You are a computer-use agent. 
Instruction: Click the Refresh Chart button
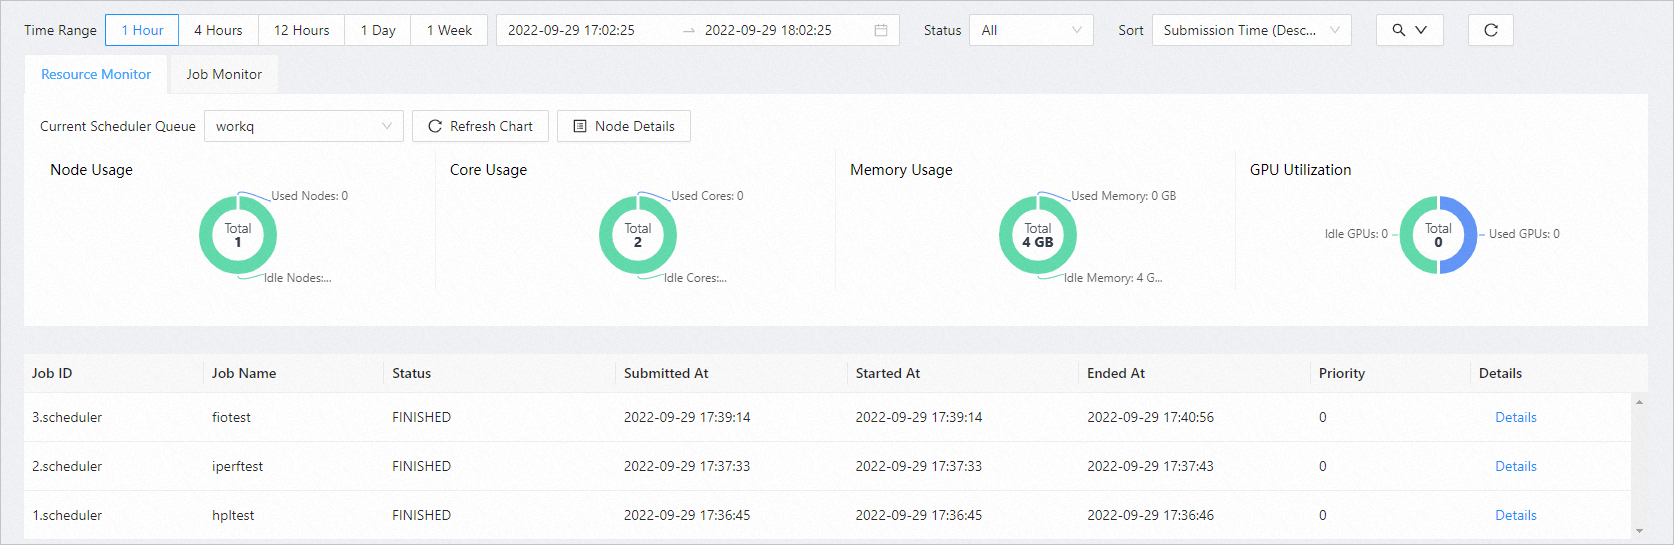480,126
